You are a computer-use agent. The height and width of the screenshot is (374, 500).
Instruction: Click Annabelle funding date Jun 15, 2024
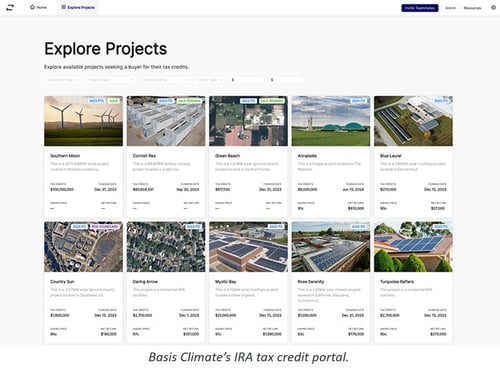point(353,189)
